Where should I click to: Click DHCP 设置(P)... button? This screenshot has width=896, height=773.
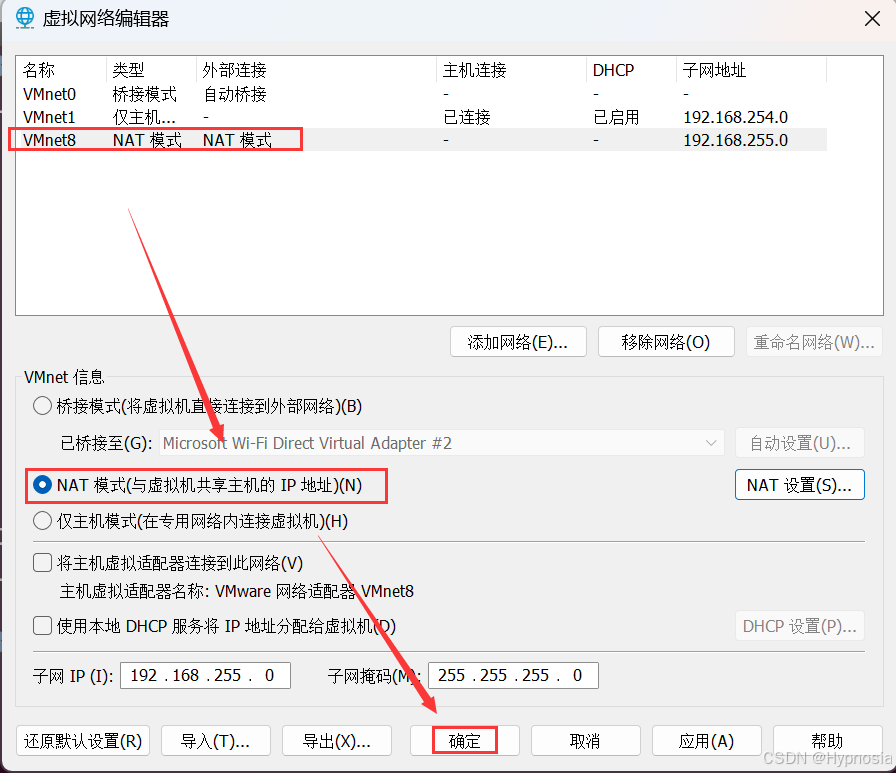800,626
